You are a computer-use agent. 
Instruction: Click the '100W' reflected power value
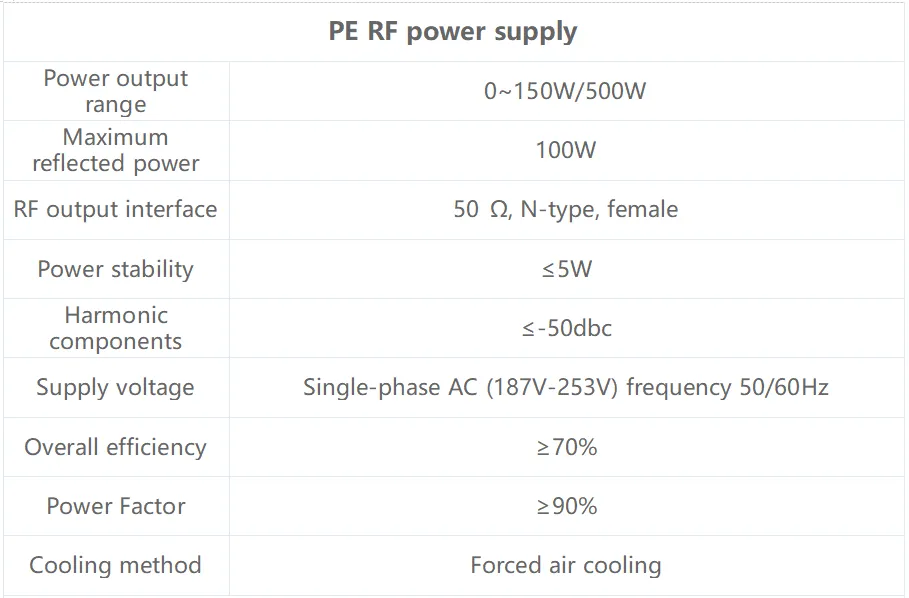click(565, 150)
